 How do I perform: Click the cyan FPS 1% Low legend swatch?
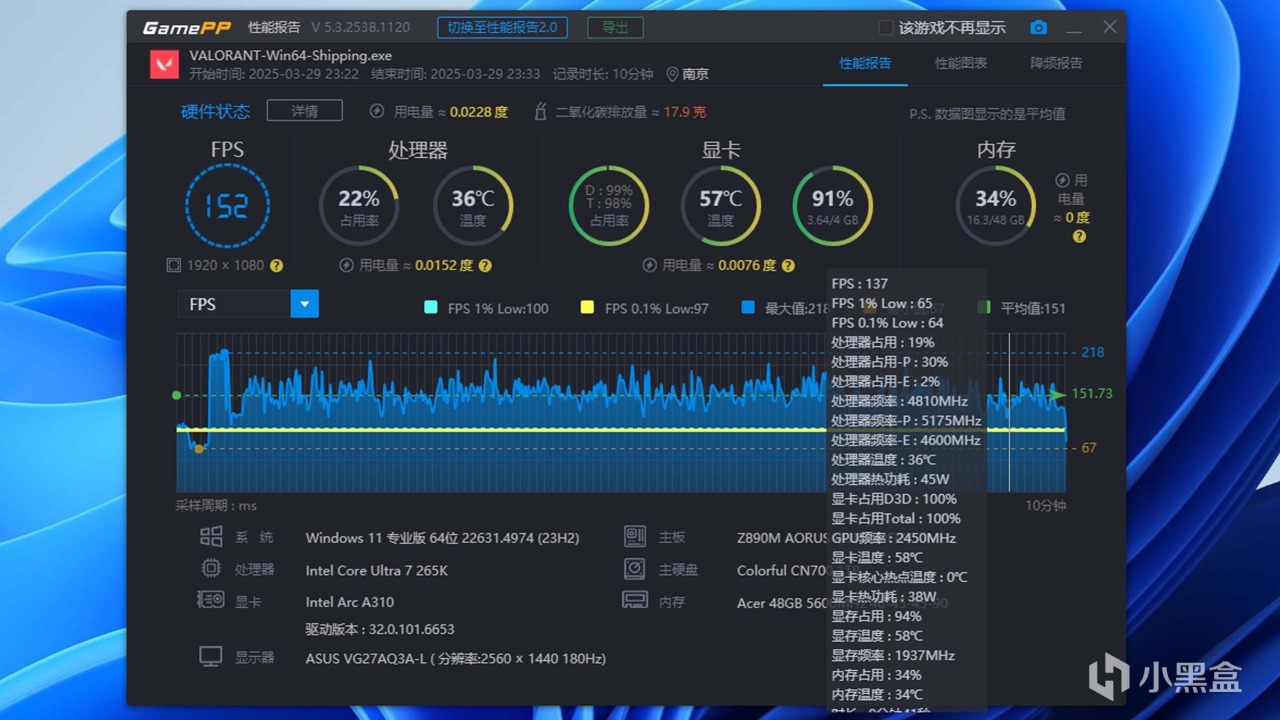[x=431, y=308]
